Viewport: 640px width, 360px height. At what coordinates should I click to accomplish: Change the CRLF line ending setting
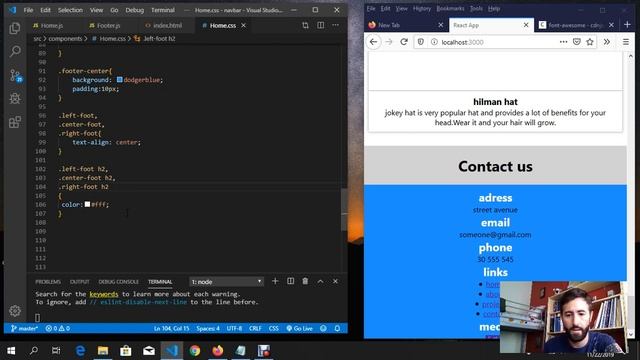point(255,328)
